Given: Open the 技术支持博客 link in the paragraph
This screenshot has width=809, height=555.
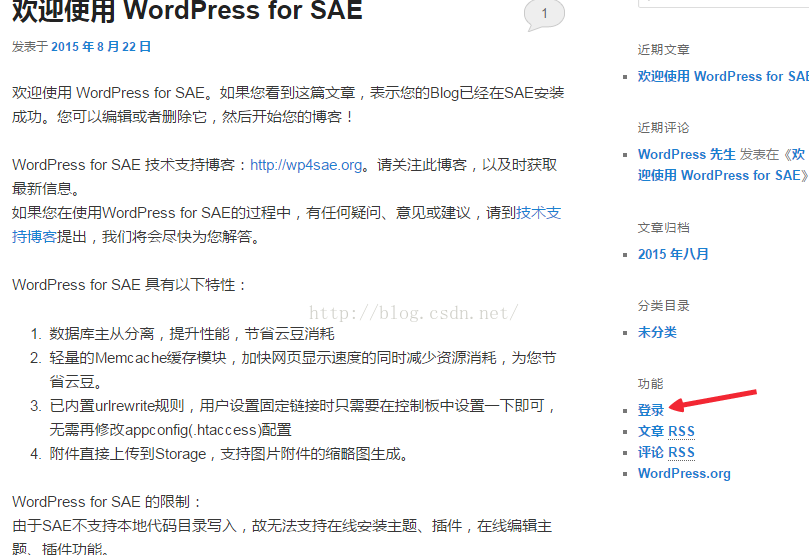Looking at the screenshot, I should (x=539, y=213).
